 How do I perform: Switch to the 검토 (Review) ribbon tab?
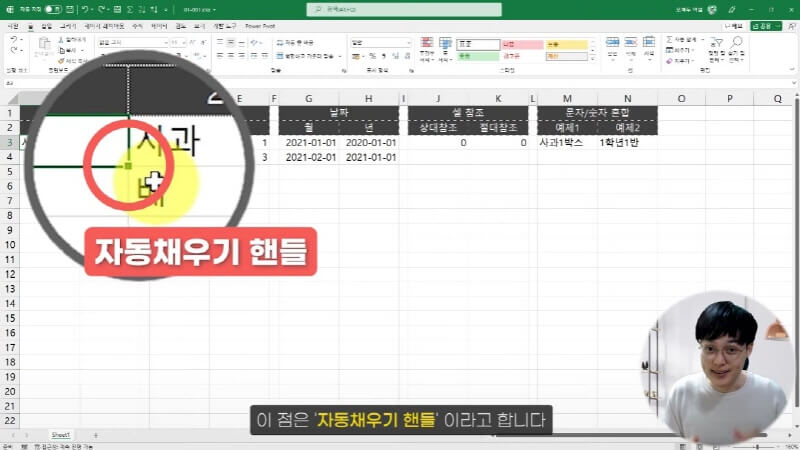[x=181, y=26]
